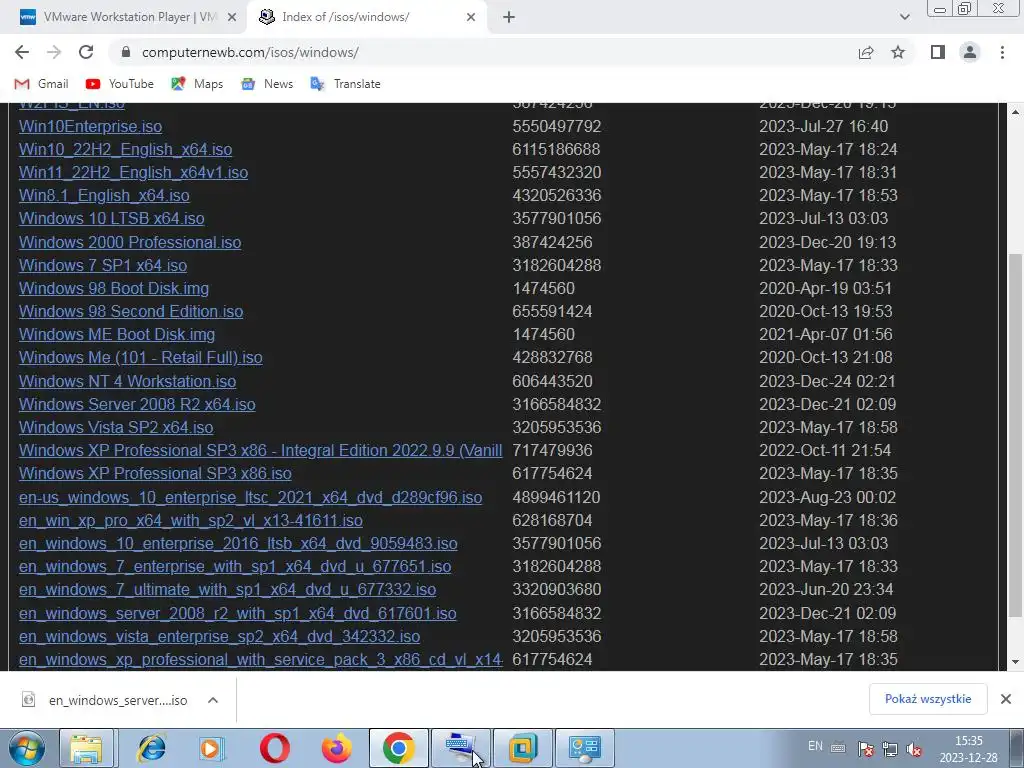Open Windows XP Professional SP3 x86.iso

[155, 473]
